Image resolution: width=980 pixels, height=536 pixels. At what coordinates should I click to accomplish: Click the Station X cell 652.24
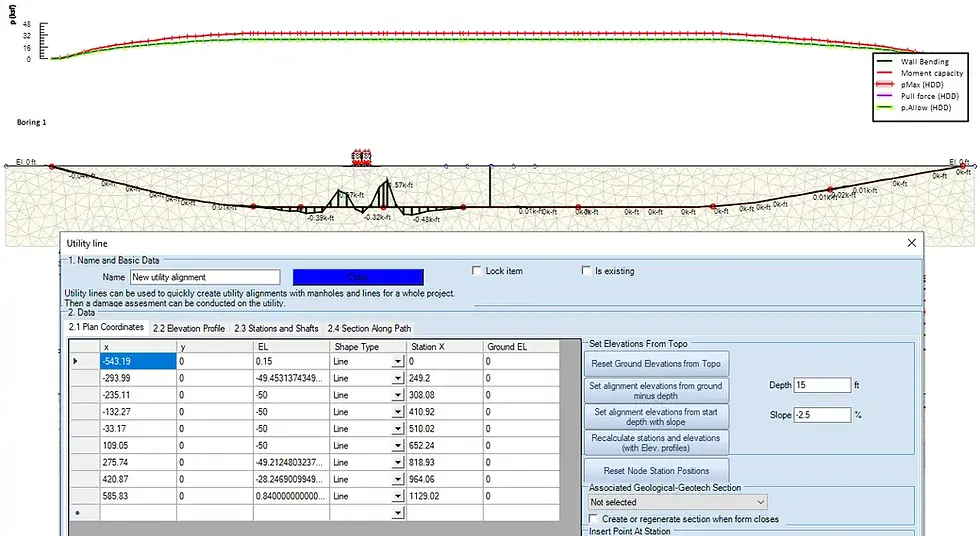(x=444, y=445)
